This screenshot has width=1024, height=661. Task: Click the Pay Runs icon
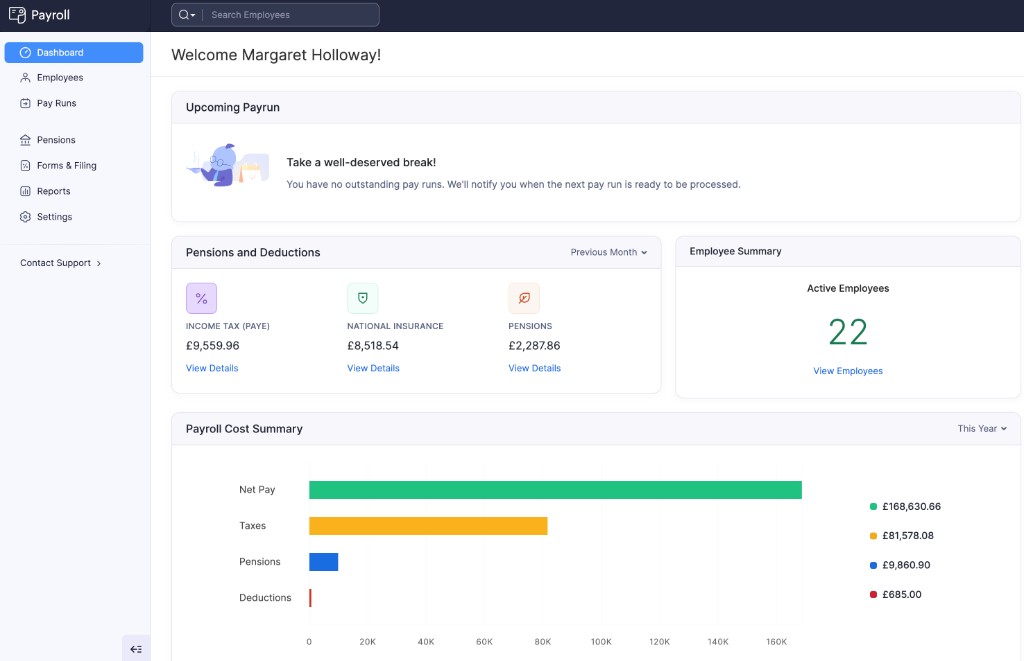pyautogui.click(x=25, y=103)
